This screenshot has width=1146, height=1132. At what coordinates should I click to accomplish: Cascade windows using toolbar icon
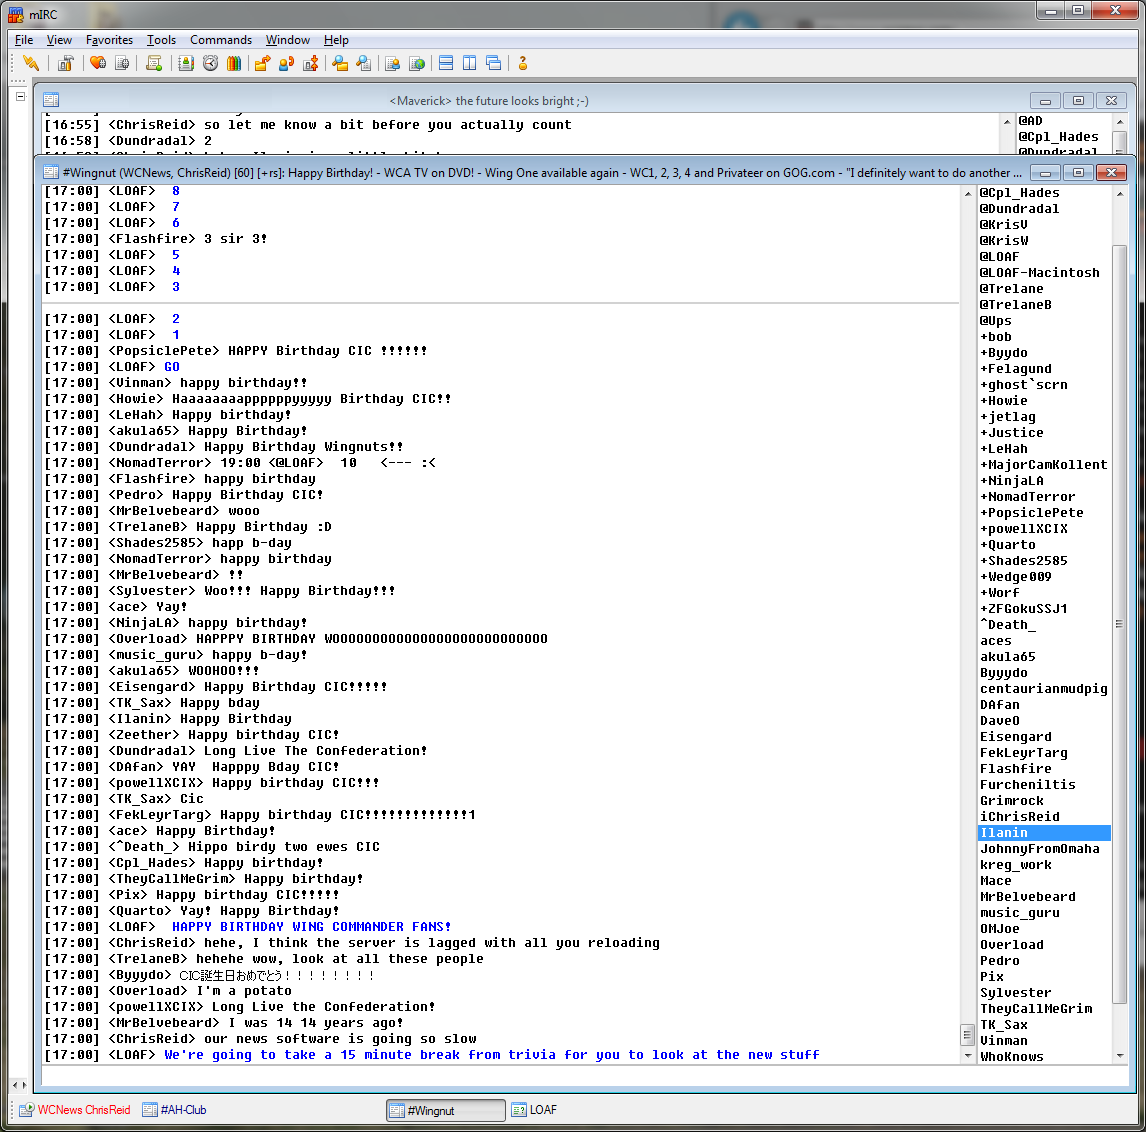pos(494,64)
